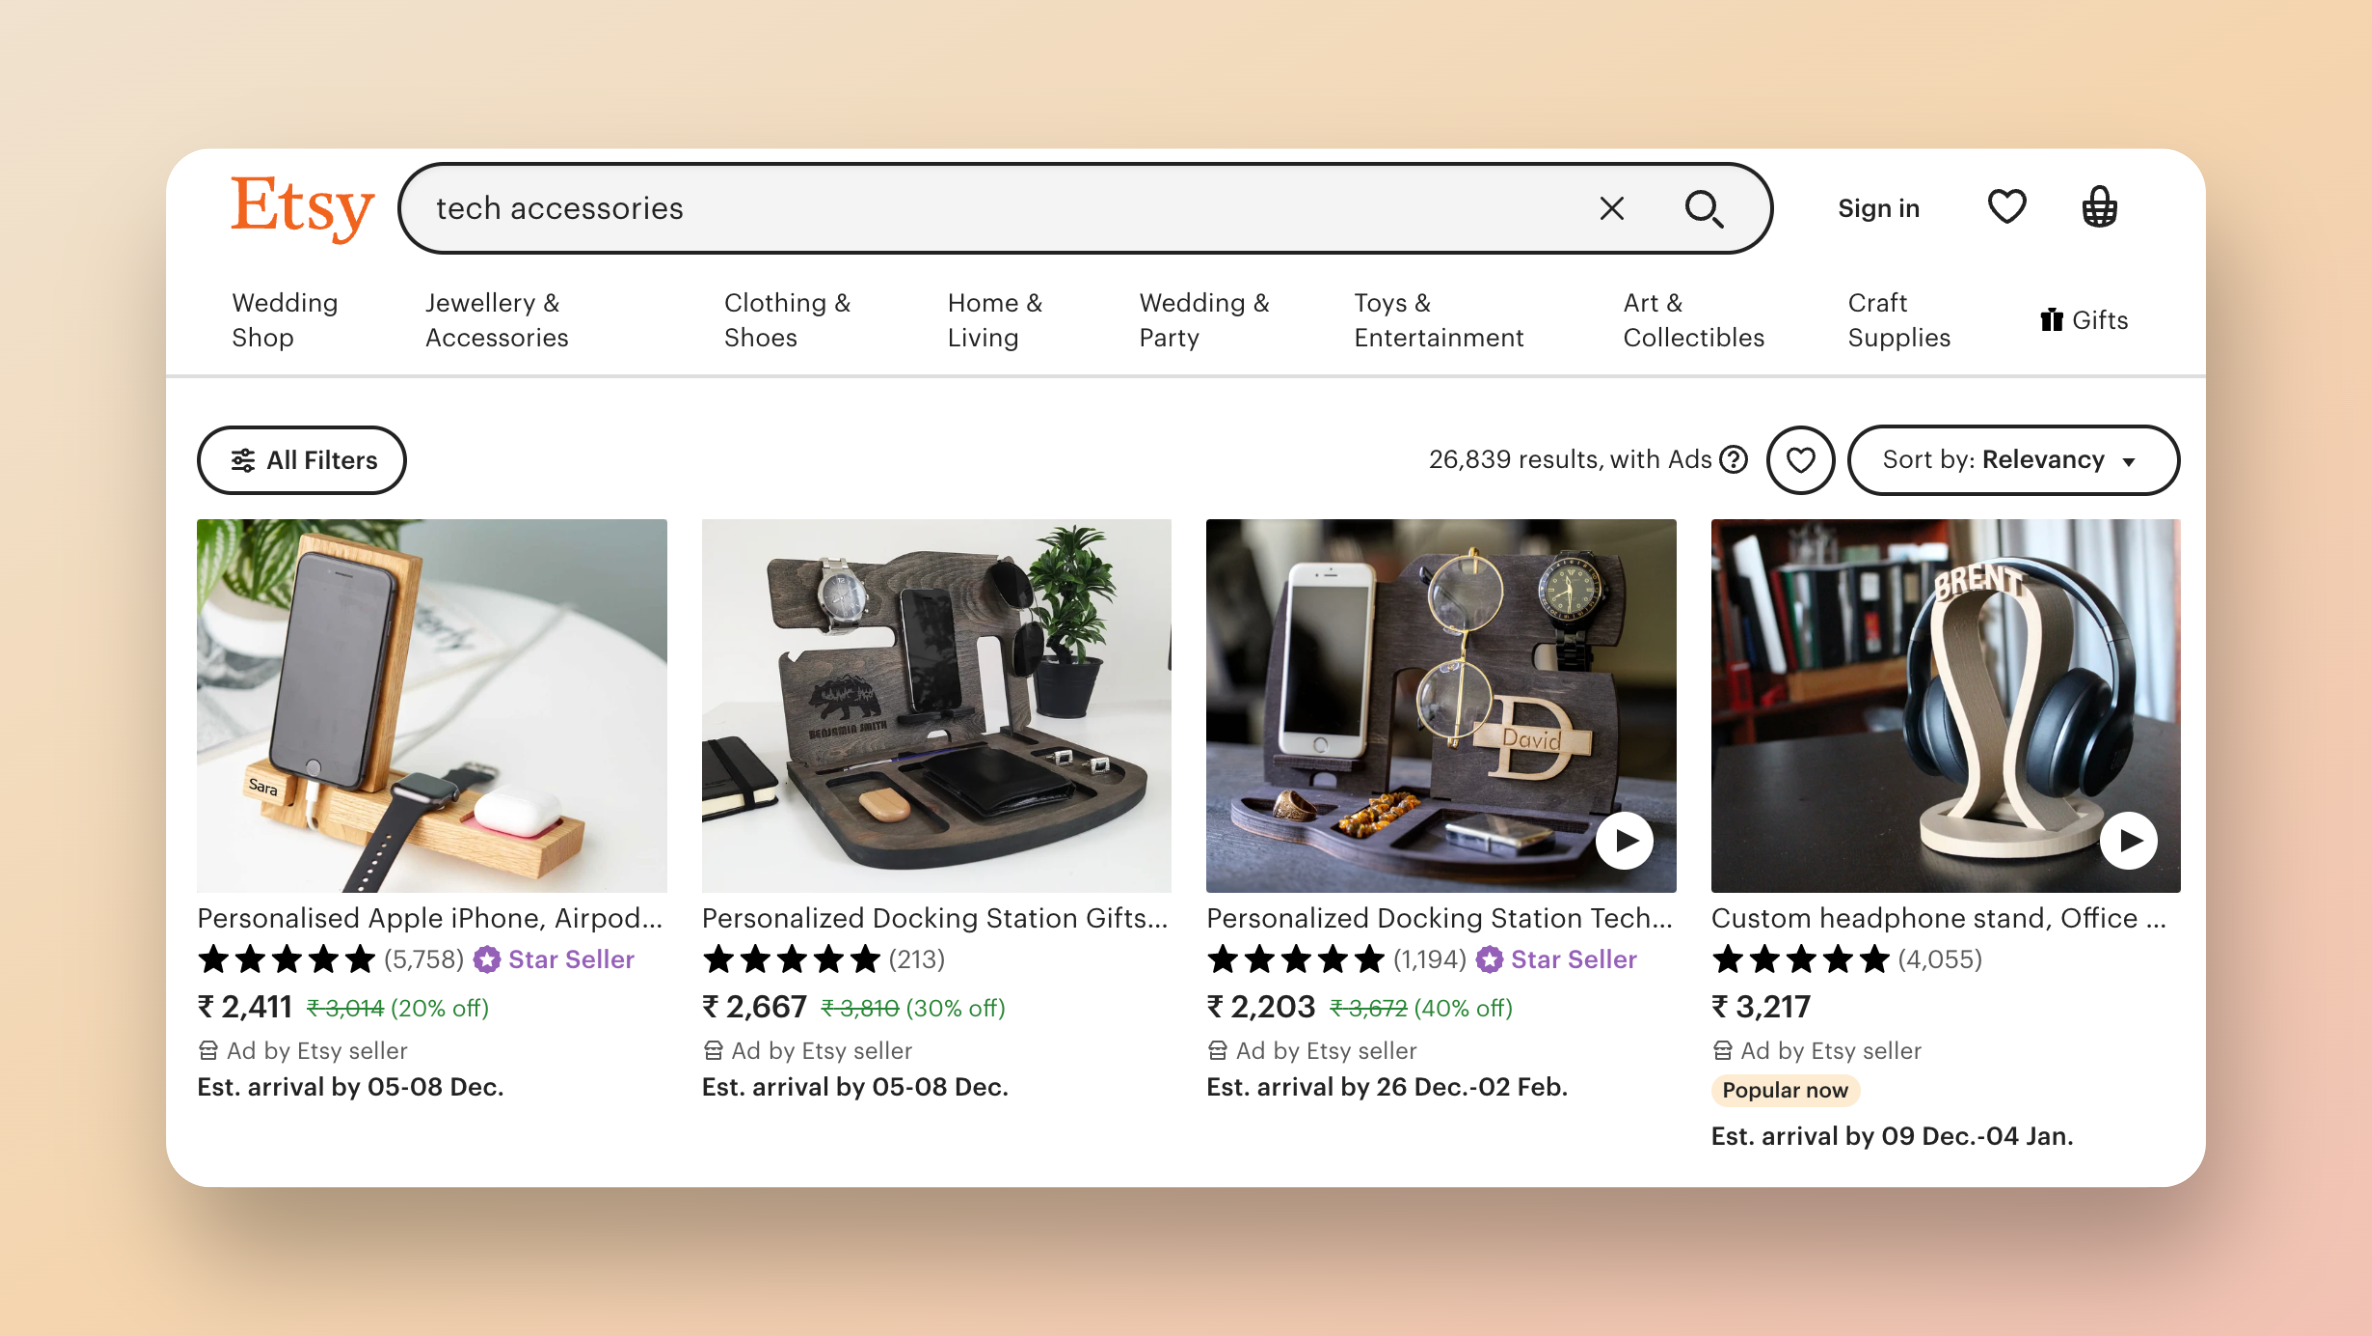Select the Home & Living menu item
Screen dimensions: 2372x1336
[x=994, y=319]
